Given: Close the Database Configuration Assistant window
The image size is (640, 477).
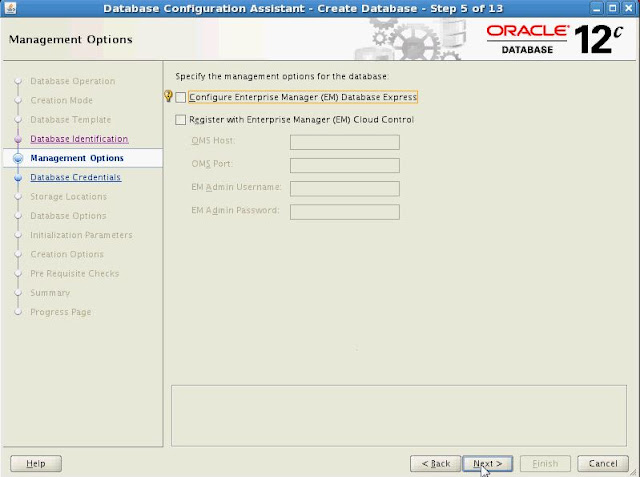Looking at the screenshot, I should point(629,8).
